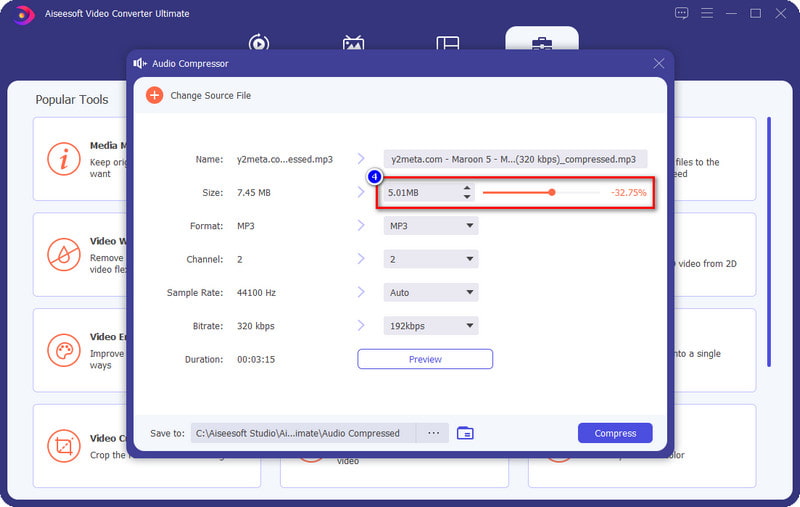This screenshot has width=800, height=507.
Task: Open the Channel dropdown
Action: (431, 259)
